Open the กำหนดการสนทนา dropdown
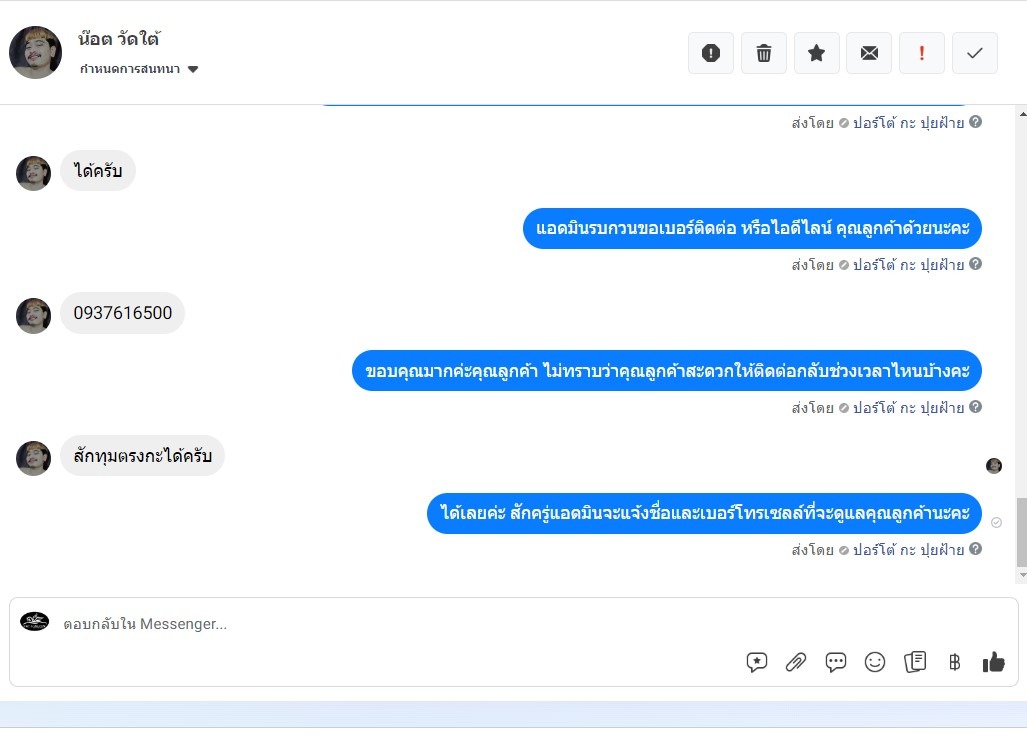Image resolution: width=1027 pixels, height=738 pixels. 139,69
